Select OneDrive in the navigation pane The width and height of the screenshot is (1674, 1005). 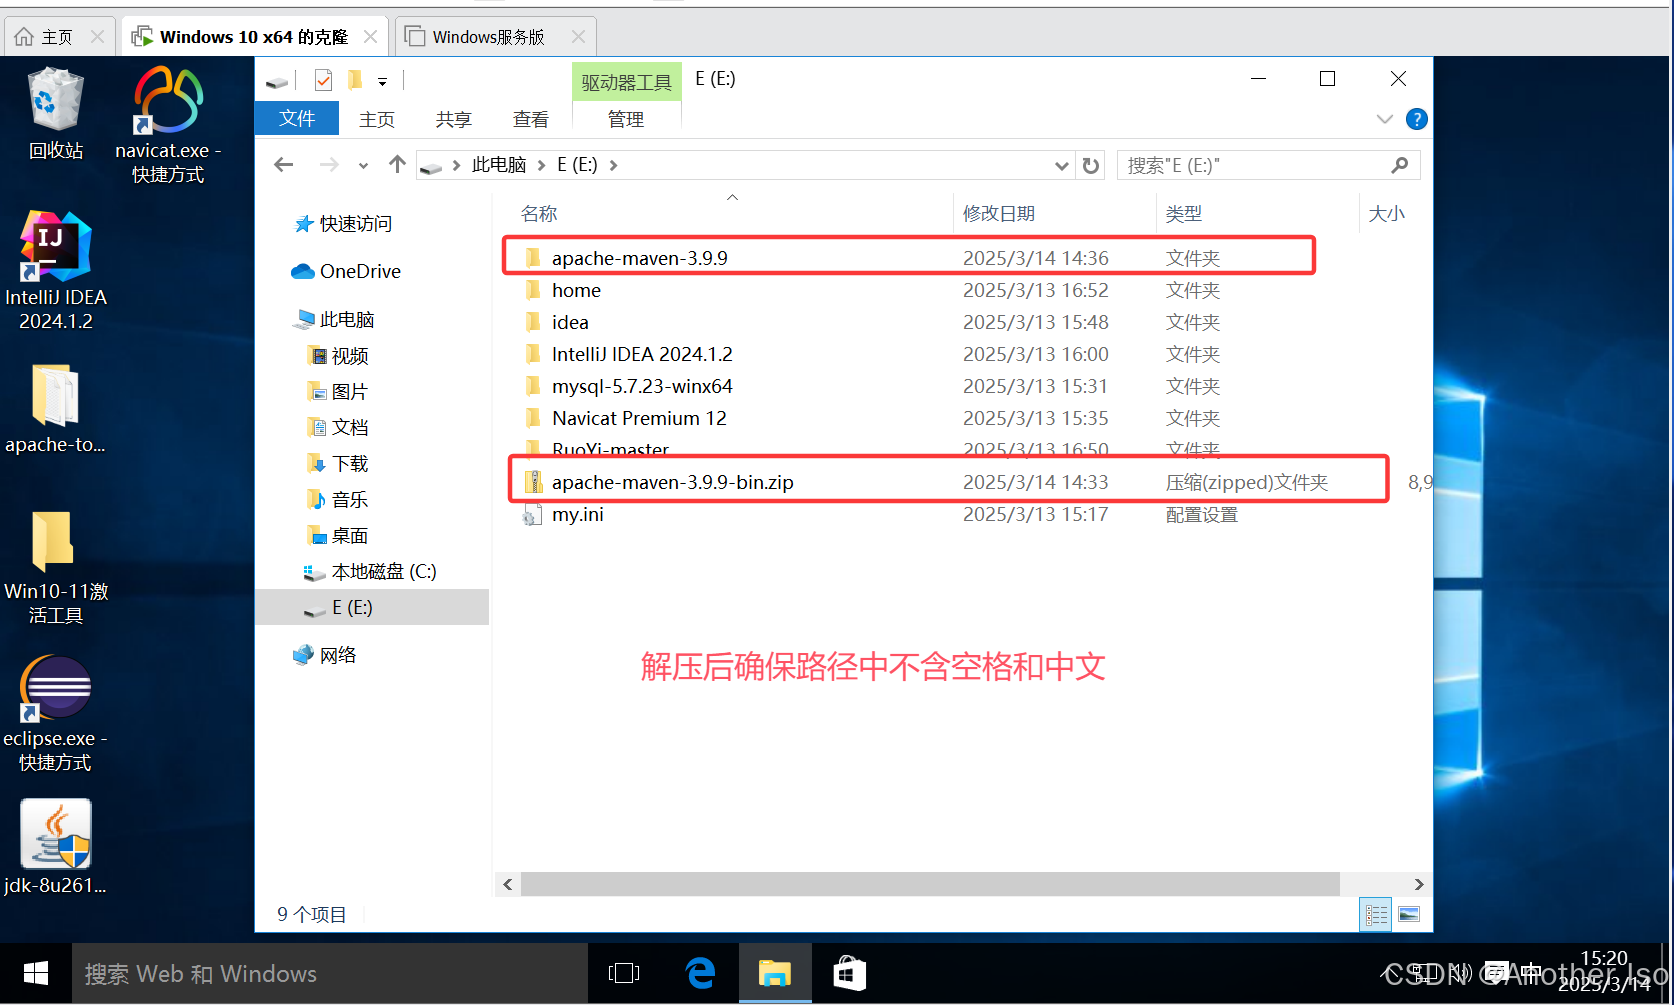point(346,271)
